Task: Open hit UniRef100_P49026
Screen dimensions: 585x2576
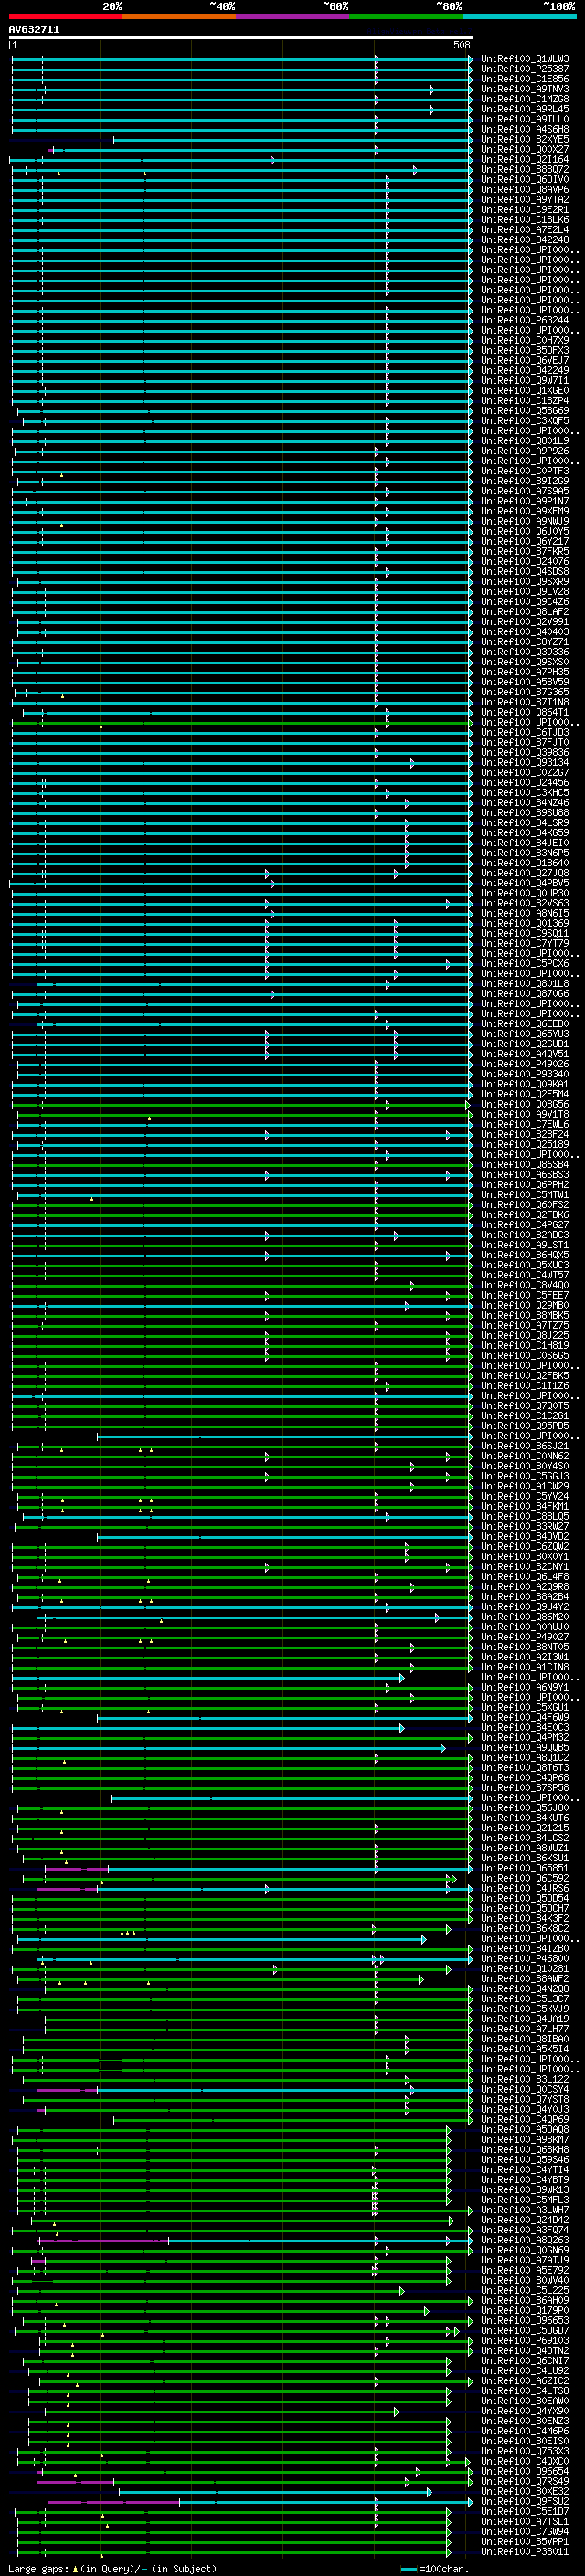Action: (x=525, y=1064)
